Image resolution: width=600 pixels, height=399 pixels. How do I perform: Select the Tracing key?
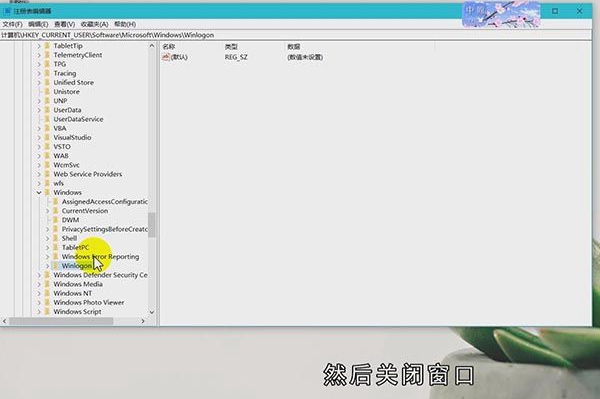click(x=65, y=73)
